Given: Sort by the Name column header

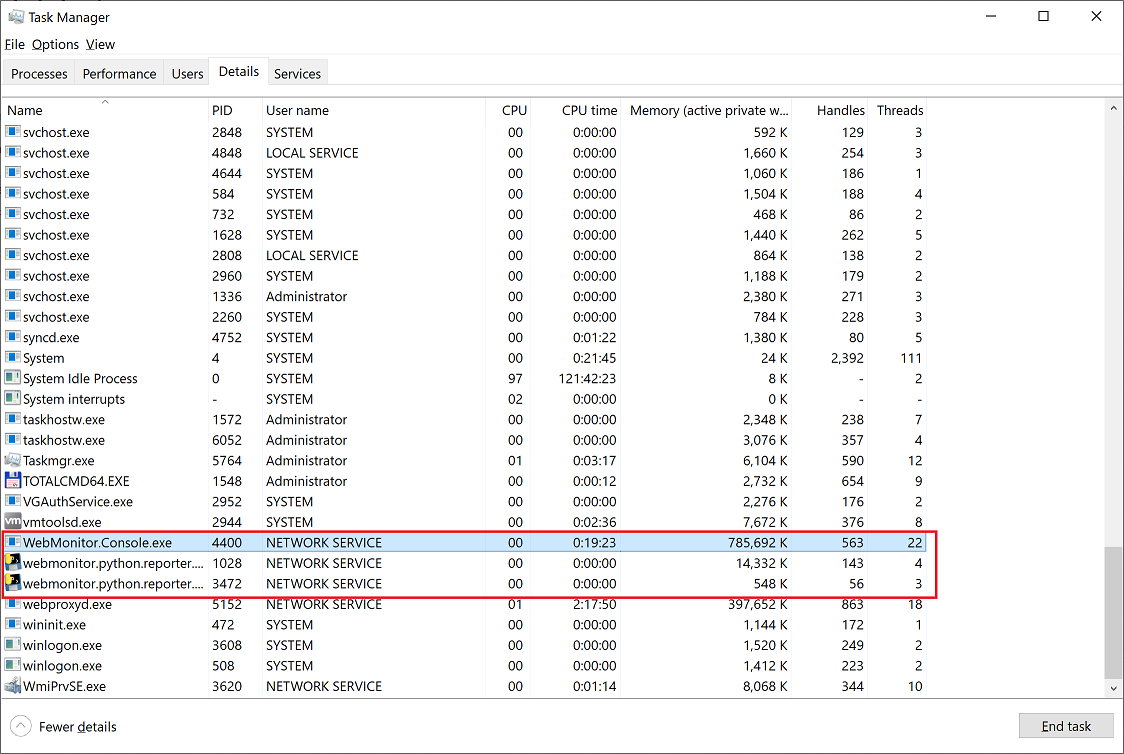Looking at the screenshot, I should tap(105, 110).
